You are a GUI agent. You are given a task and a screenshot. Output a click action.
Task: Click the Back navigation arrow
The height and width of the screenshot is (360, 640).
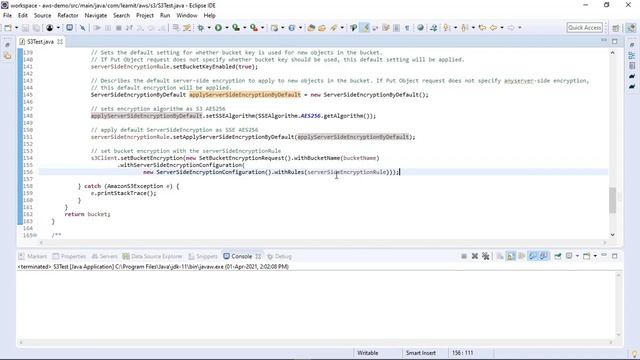493,28
